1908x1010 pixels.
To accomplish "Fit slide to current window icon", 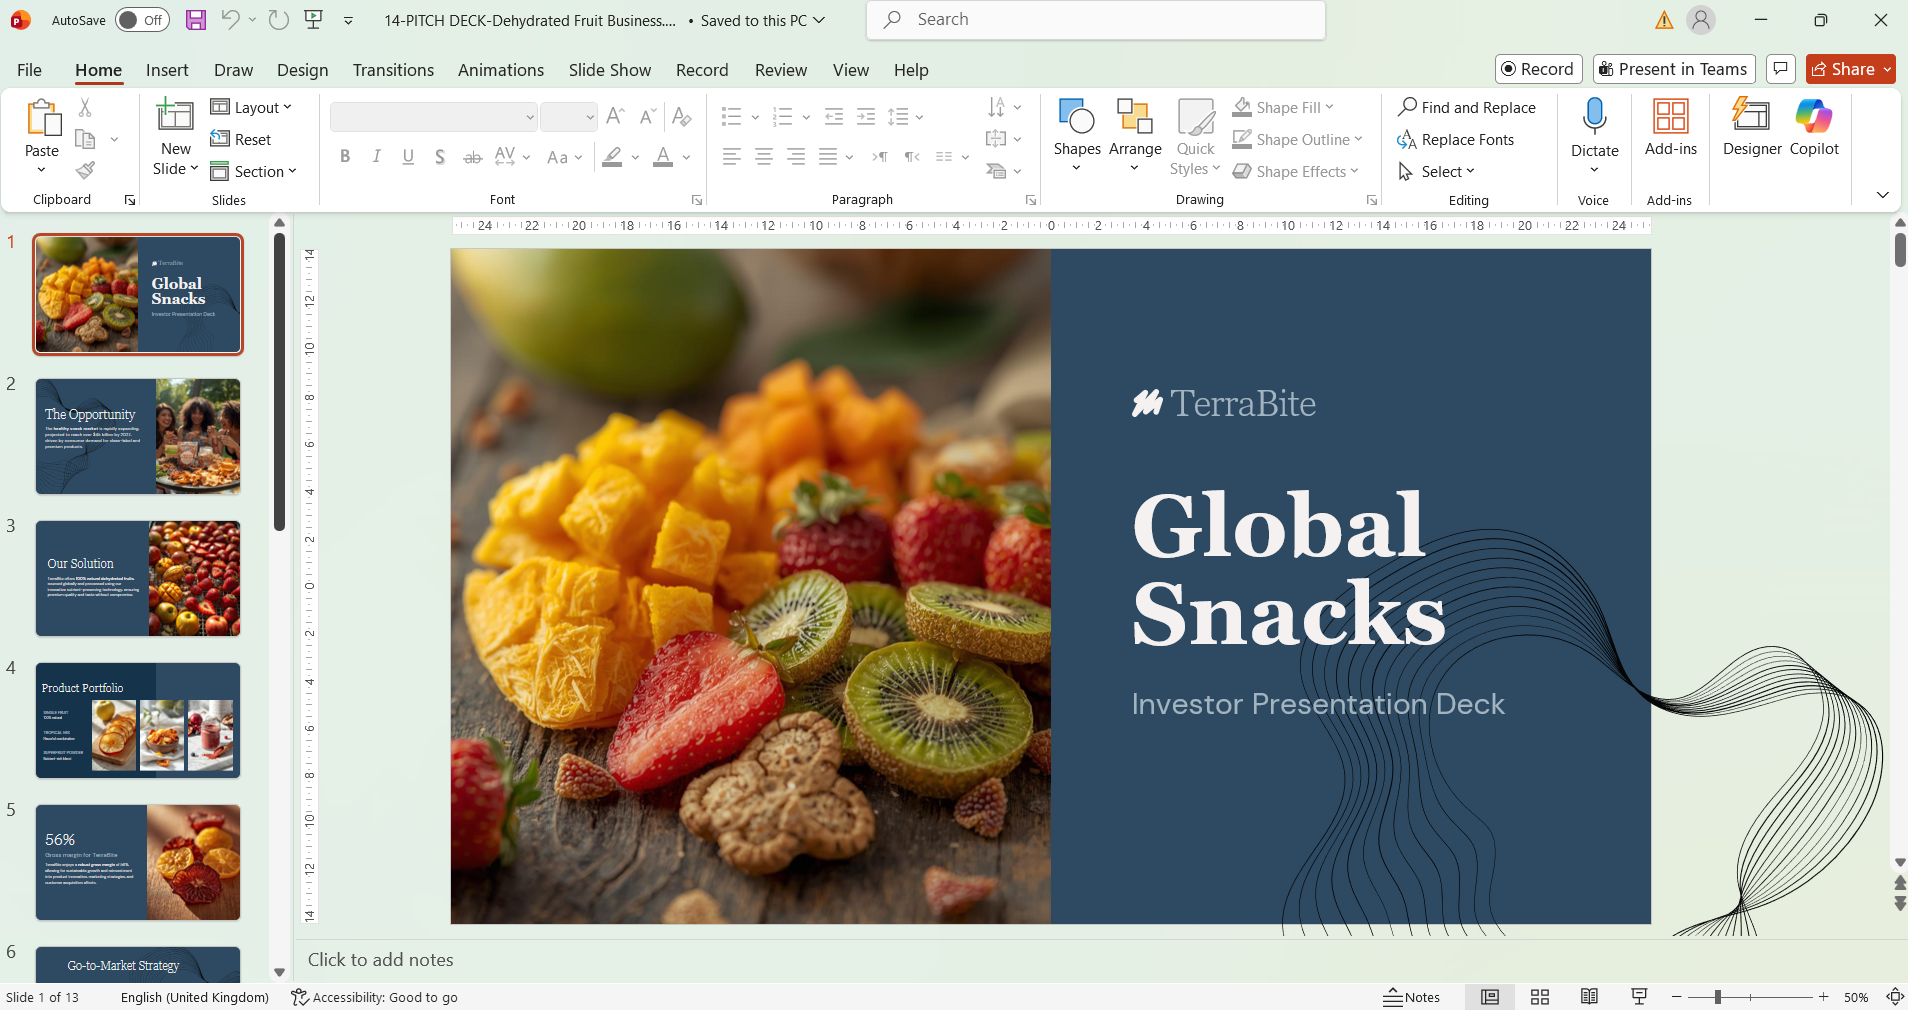I will click(1894, 997).
